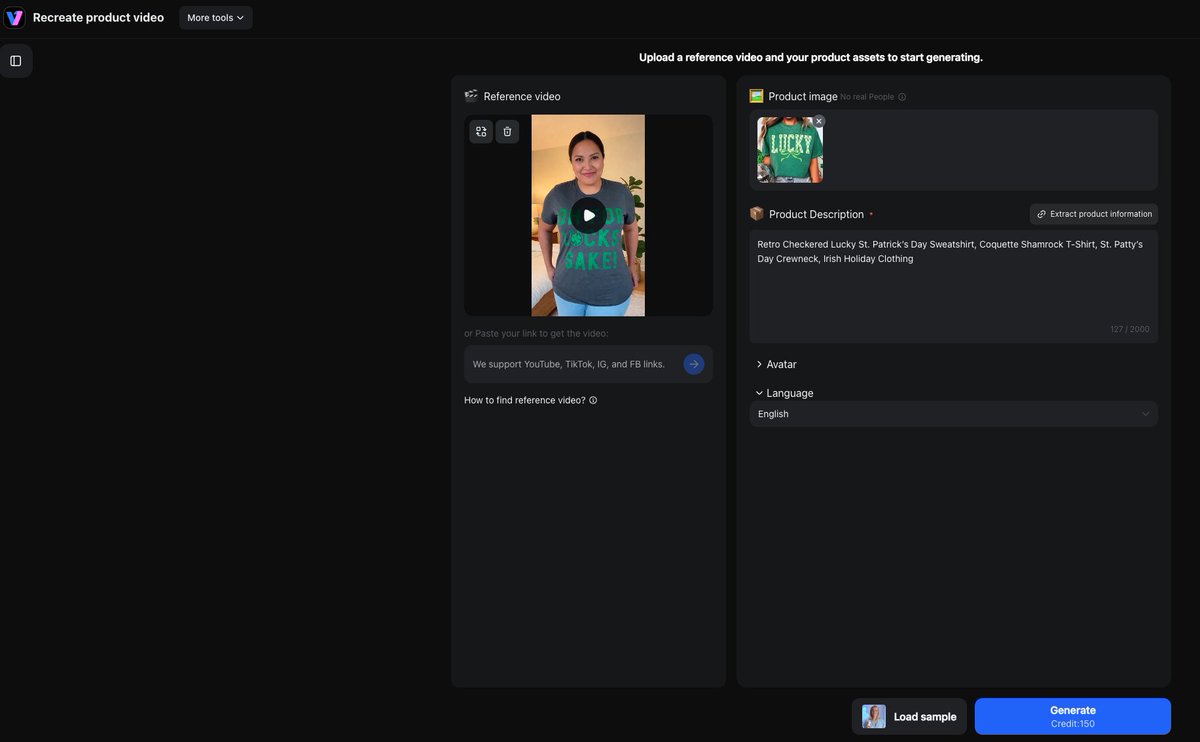Submit the video link with arrow button

click(694, 364)
